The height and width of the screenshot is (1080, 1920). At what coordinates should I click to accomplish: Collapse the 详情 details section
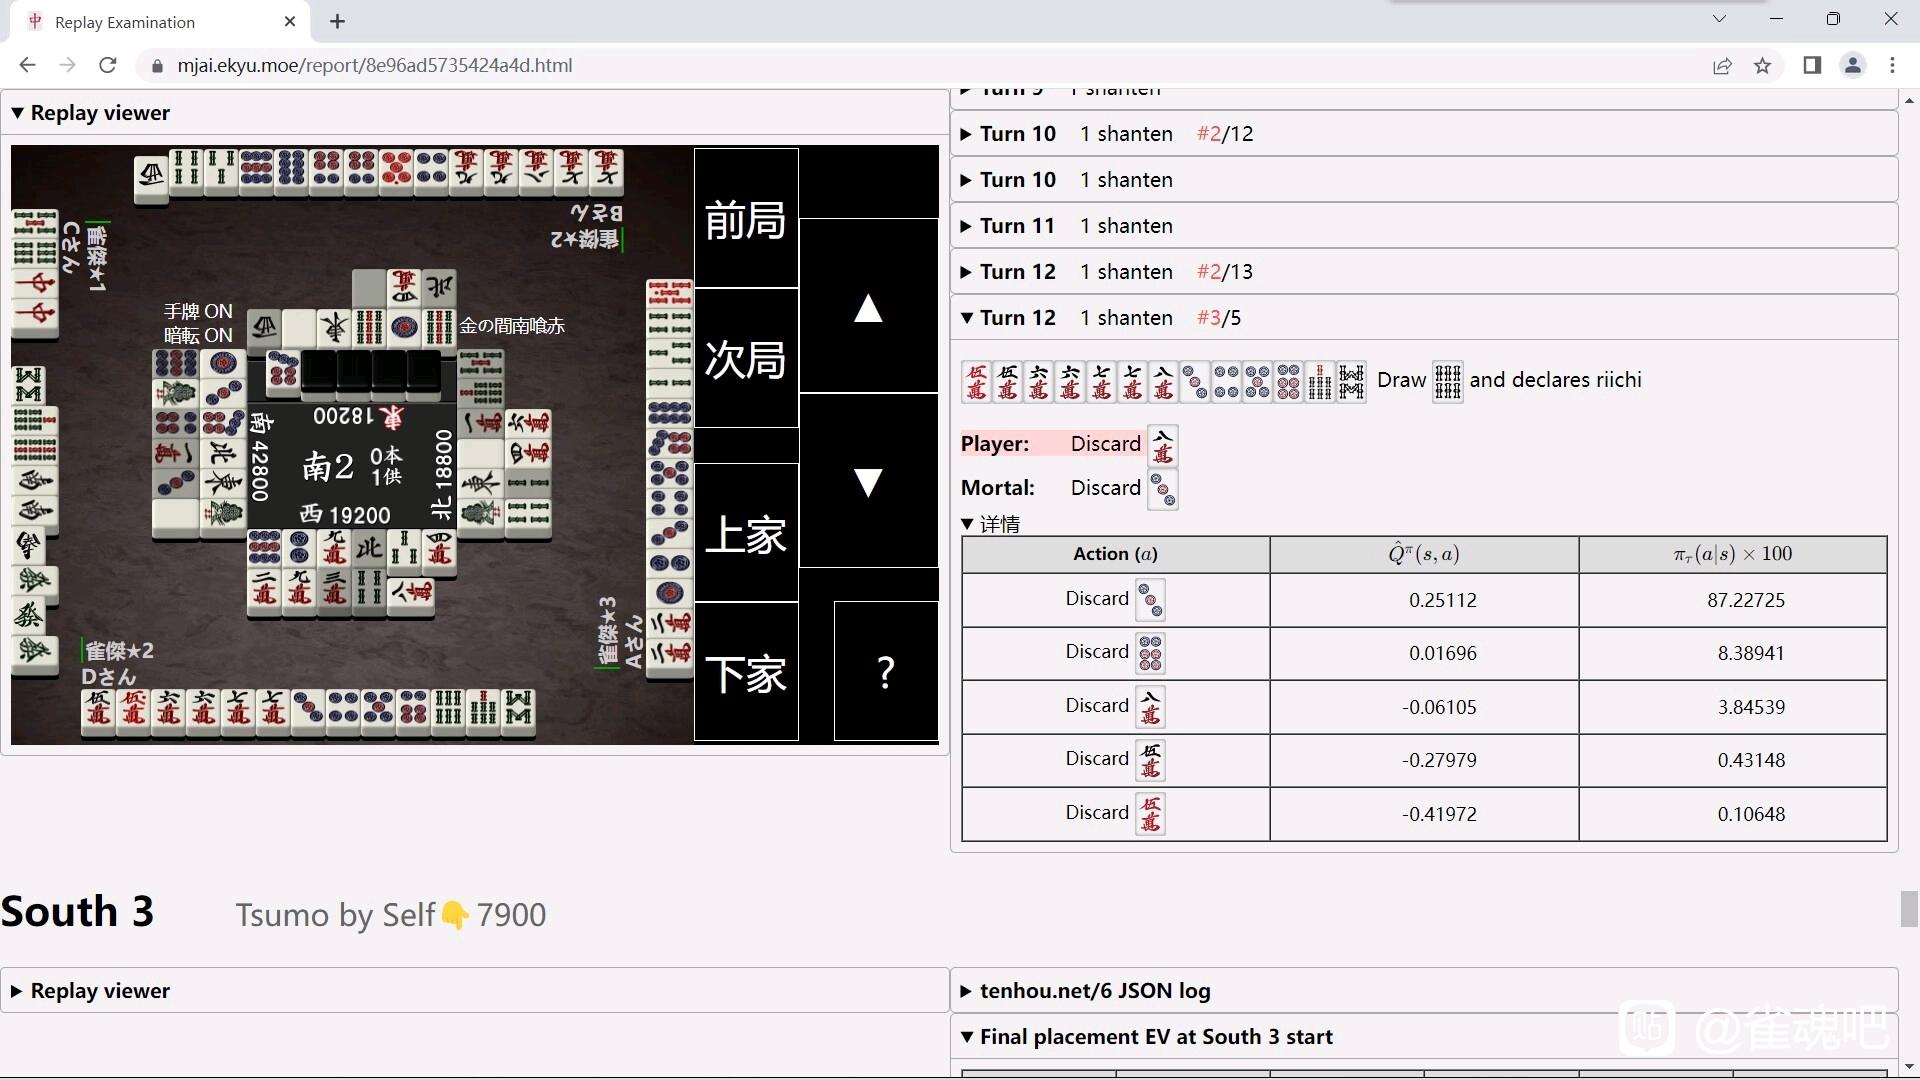(990, 523)
